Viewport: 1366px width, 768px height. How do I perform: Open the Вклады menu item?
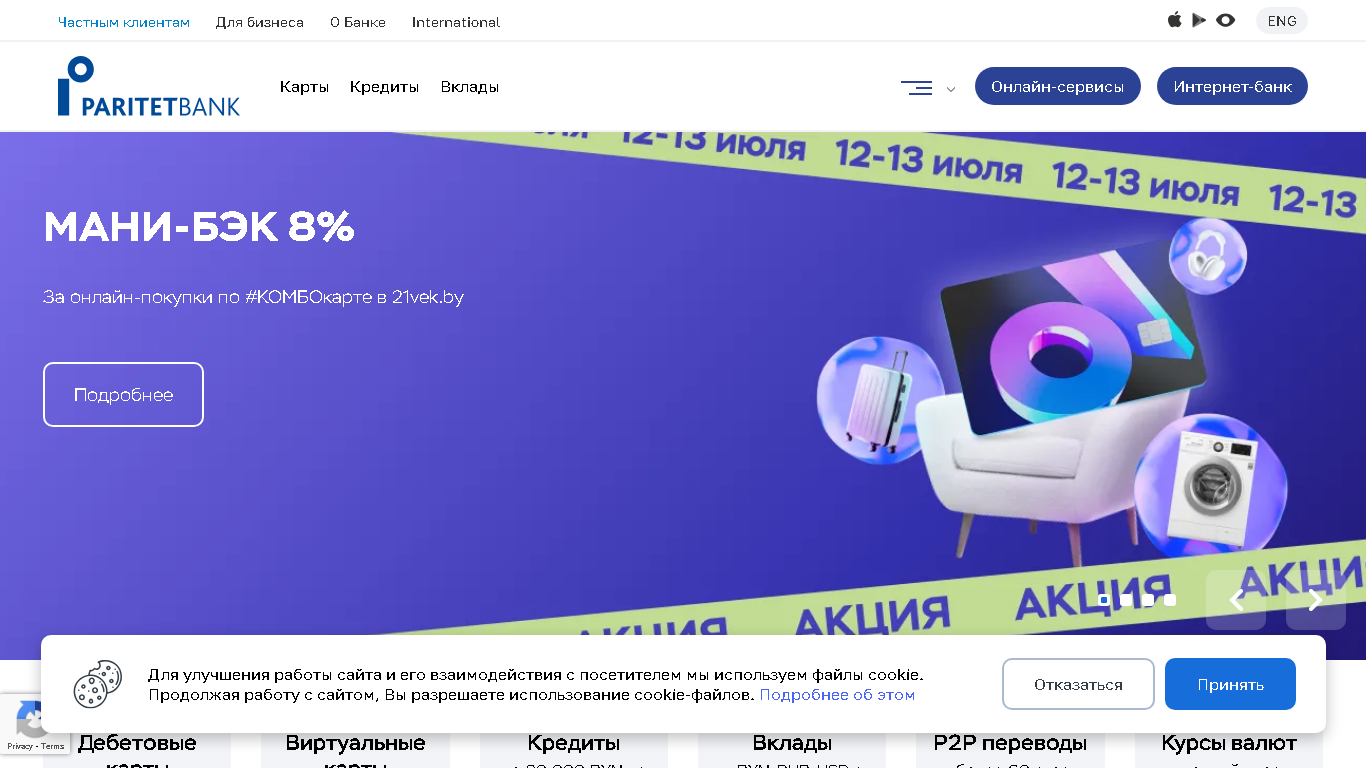coord(470,87)
